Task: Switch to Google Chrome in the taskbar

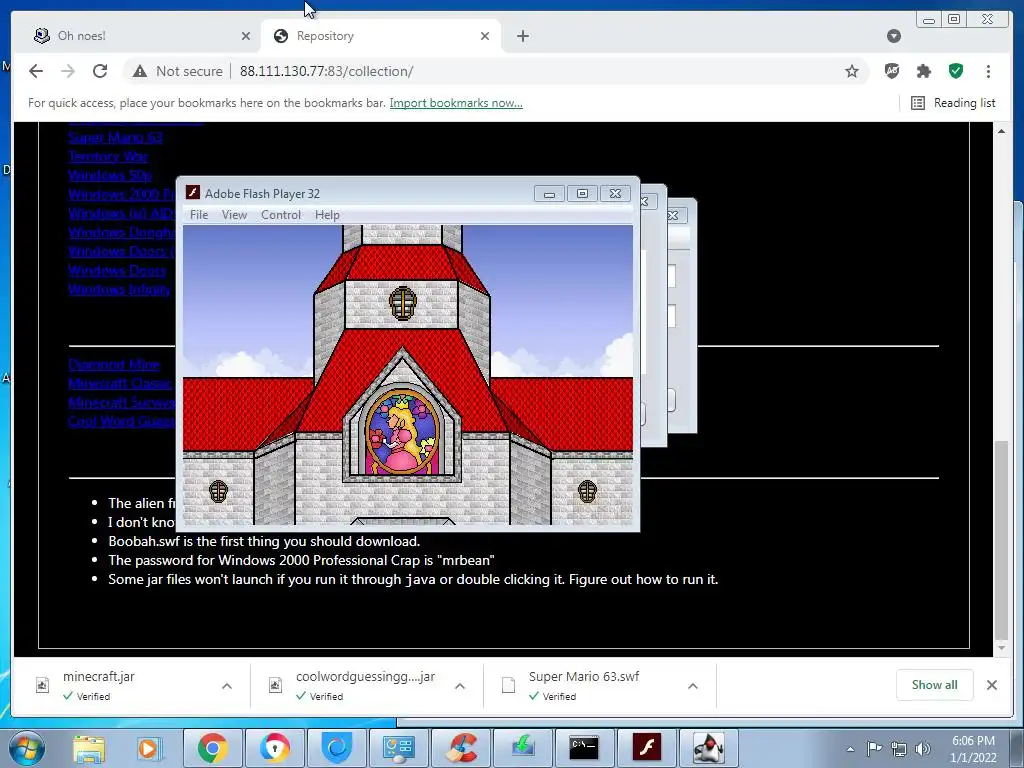Action: click(x=212, y=748)
